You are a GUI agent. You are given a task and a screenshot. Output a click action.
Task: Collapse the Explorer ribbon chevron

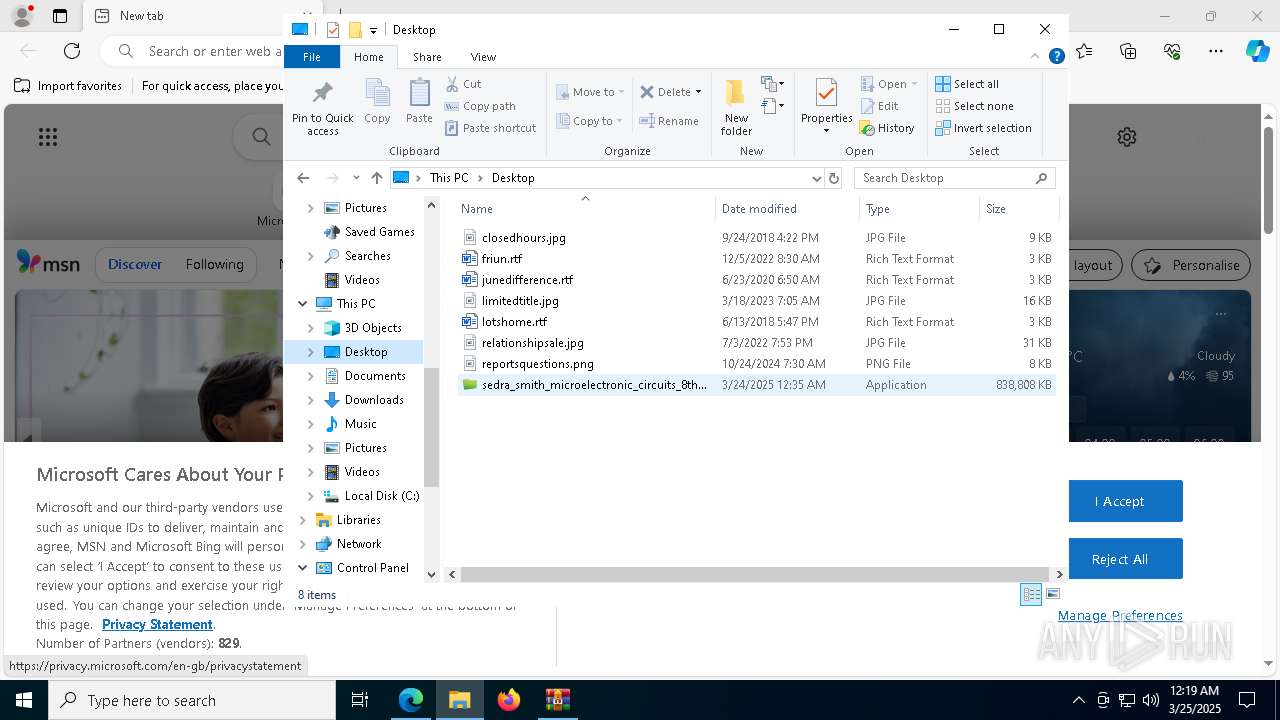(x=1036, y=57)
